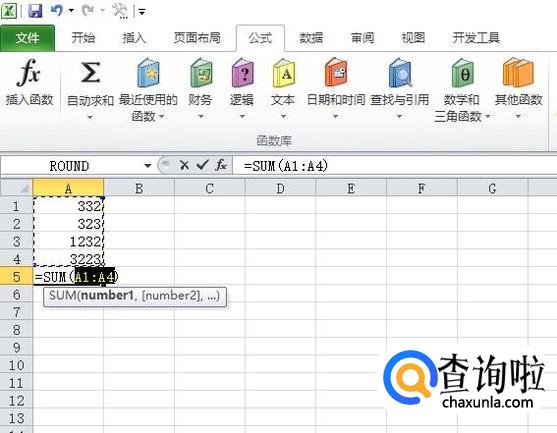This screenshot has width=557, height=433.
Task: Expand the Name Box dropdown showing ROUND
Action: (x=147, y=166)
